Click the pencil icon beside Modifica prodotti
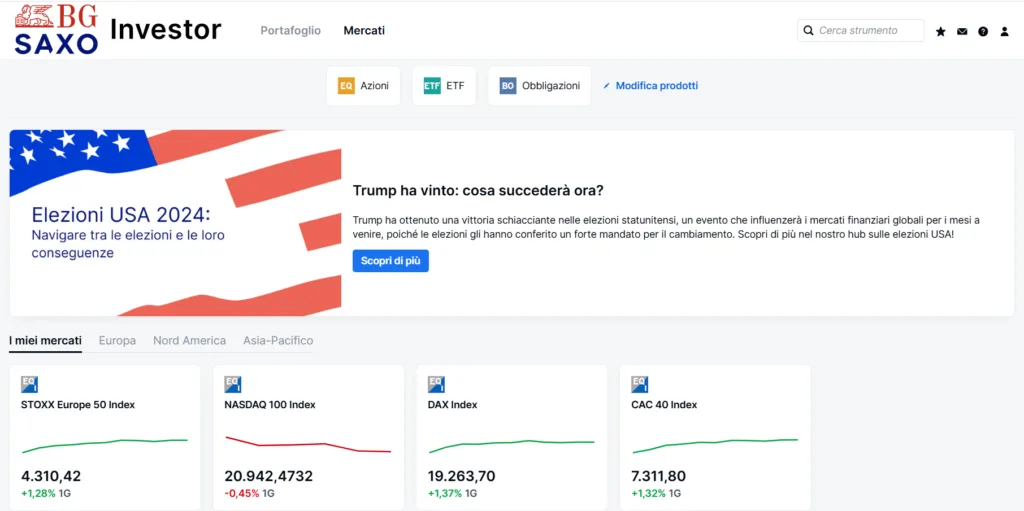The image size is (1024, 511). tap(607, 86)
